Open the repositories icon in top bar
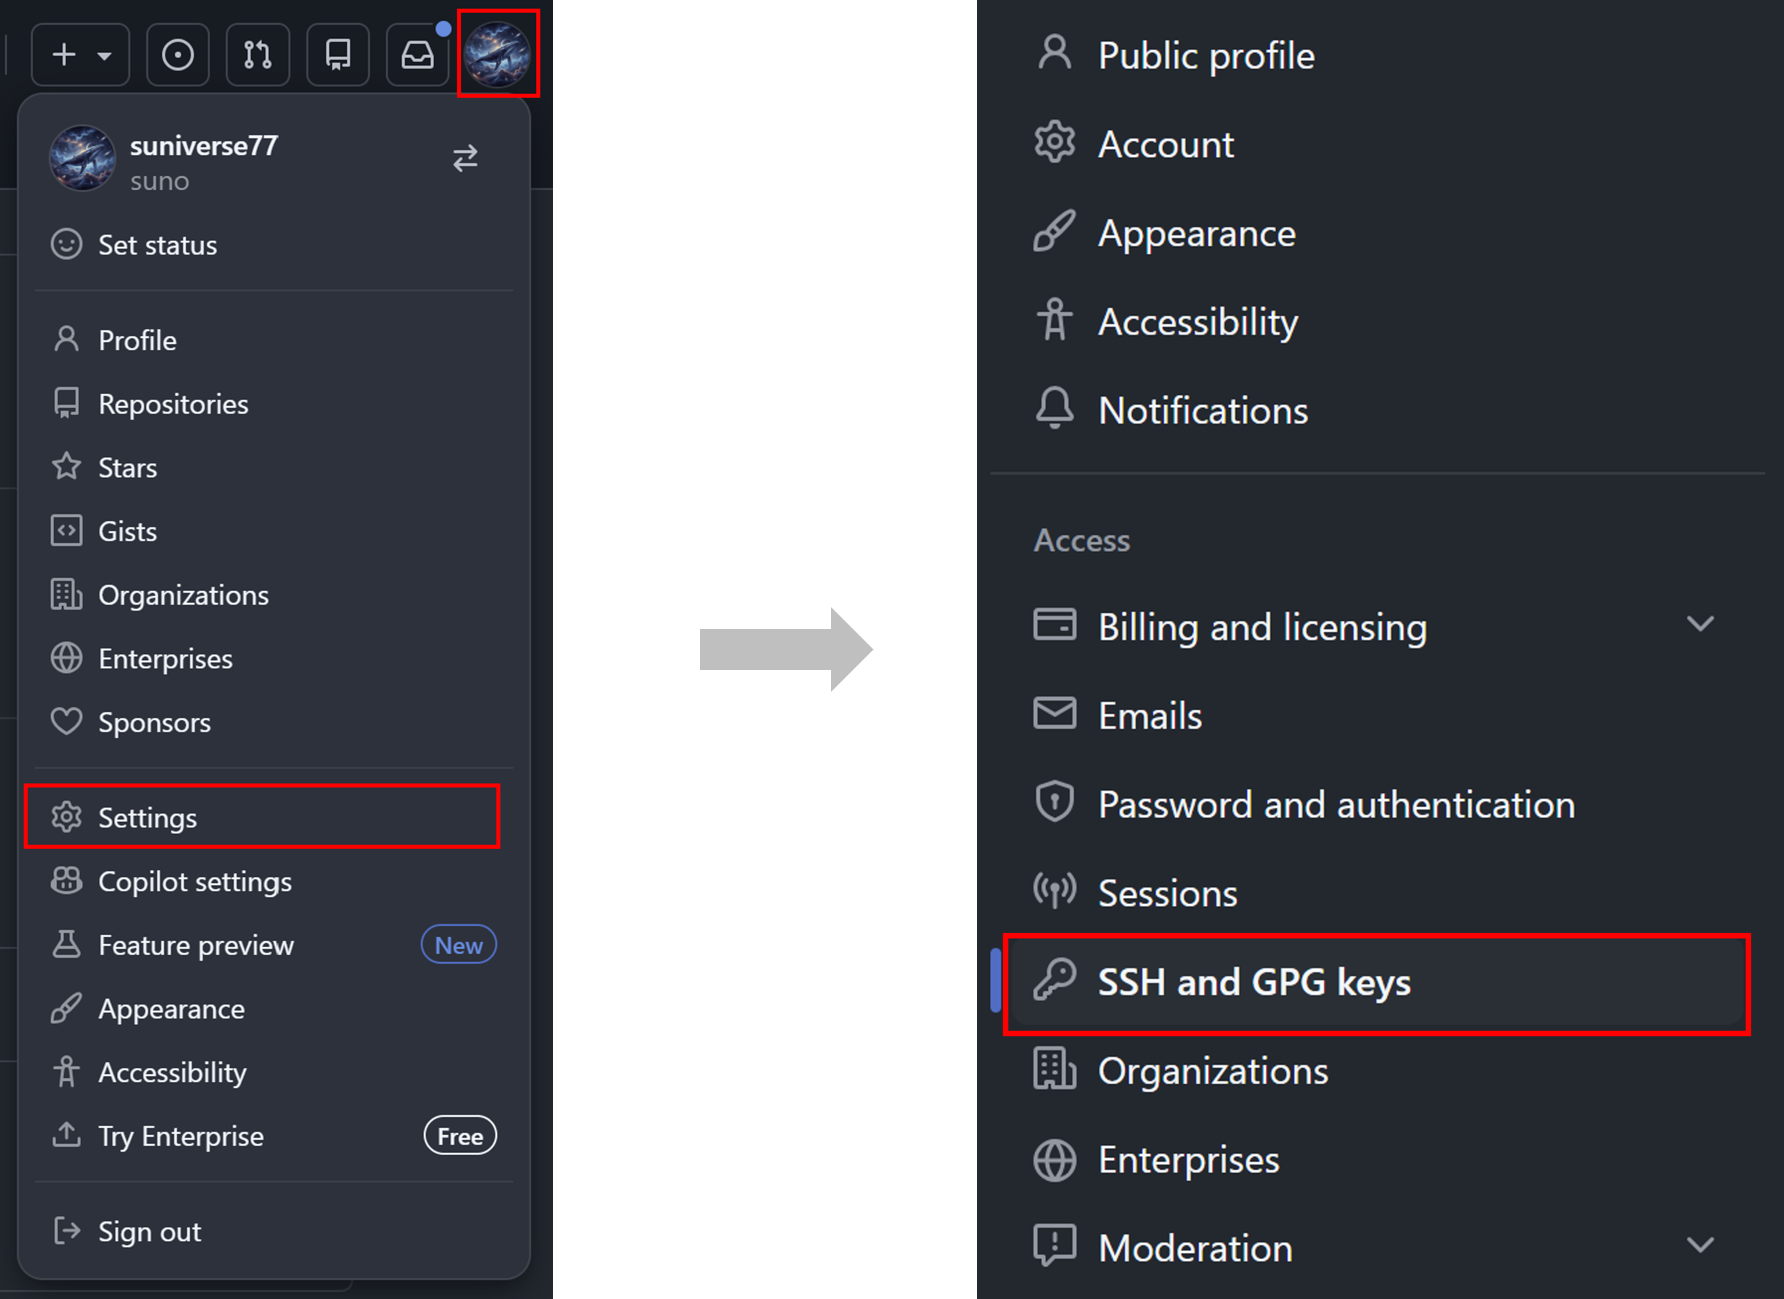The image size is (1784, 1299). (x=338, y=54)
